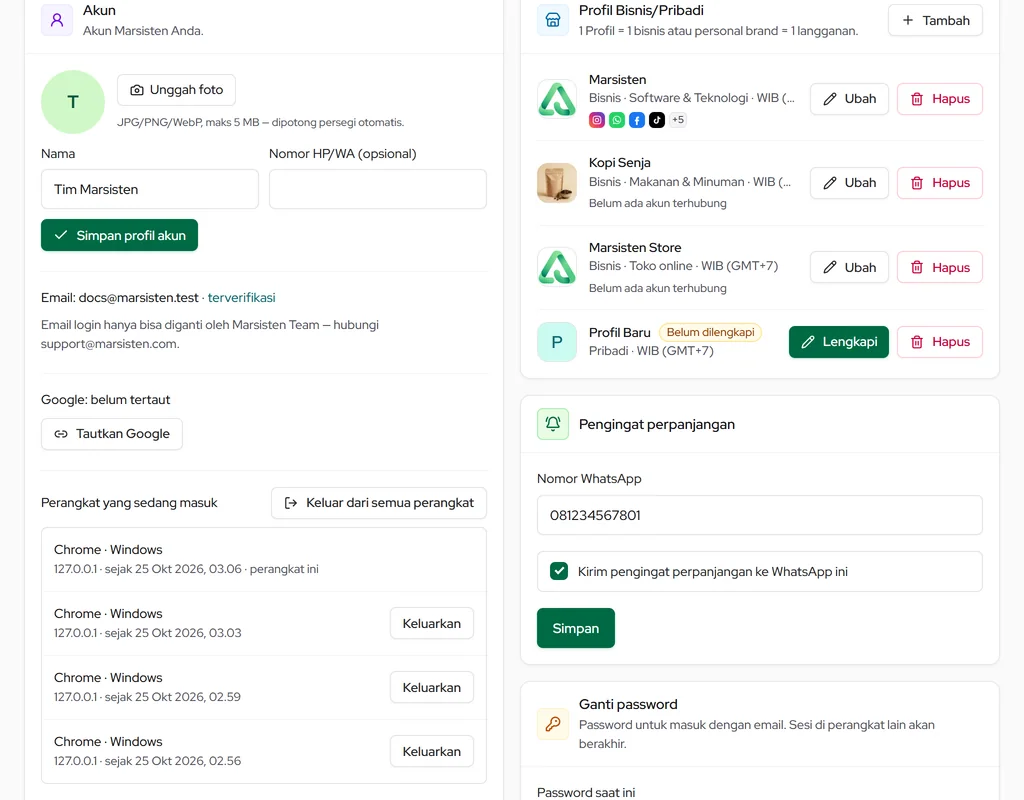Screen dimensions: 1024x800
Task: Click the TikTok icon under Marsisten
Action: click(657, 120)
